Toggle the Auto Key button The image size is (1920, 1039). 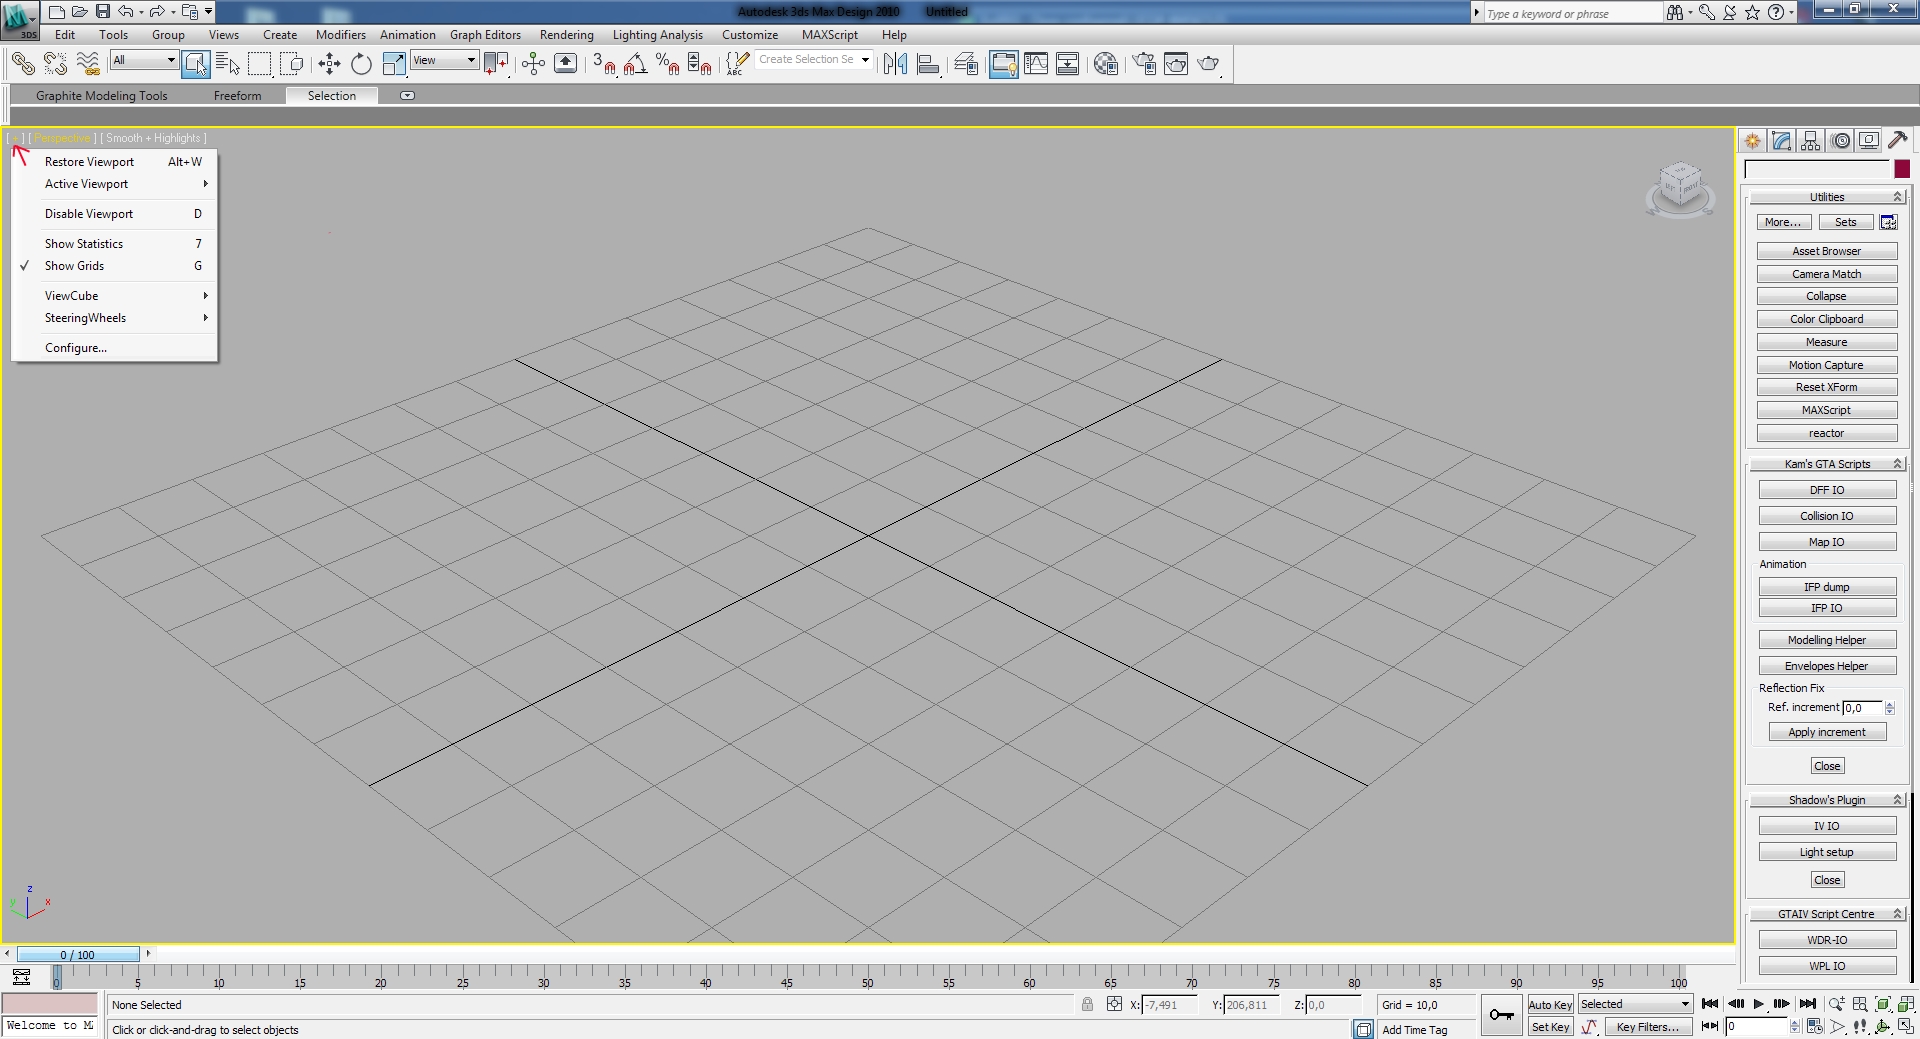[1550, 1005]
